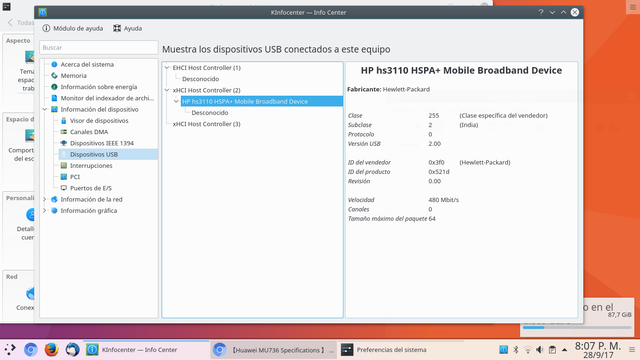Click Monitor del indexador de archivos icon
Screen dimensions: 640x360
[x=54, y=98]
